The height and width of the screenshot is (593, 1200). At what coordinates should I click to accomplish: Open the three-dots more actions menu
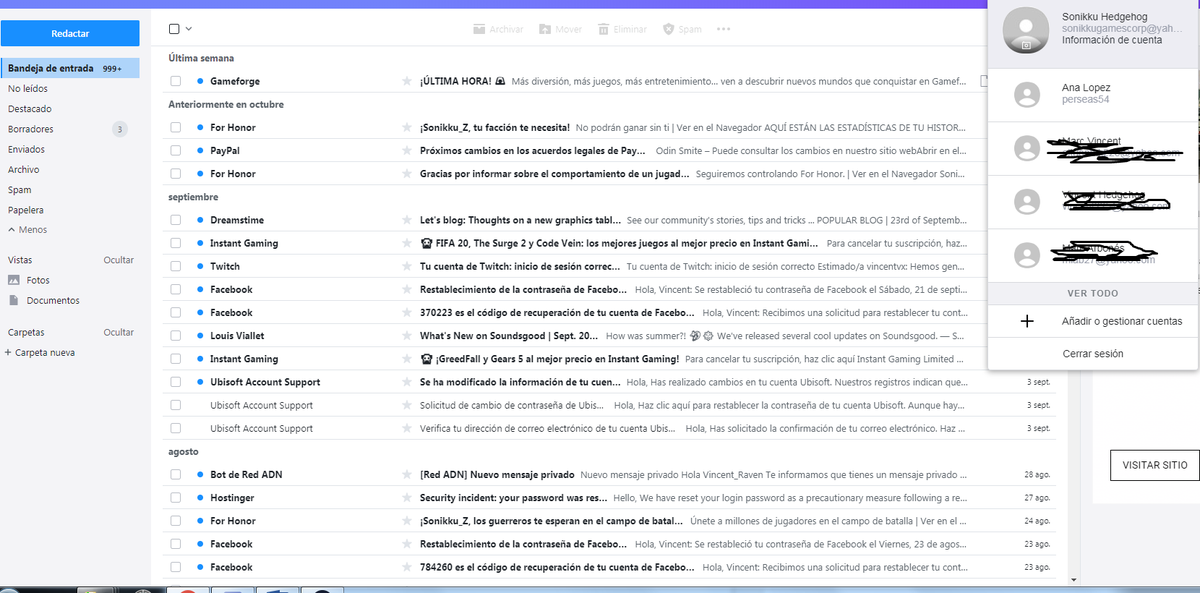click(724, 29)
